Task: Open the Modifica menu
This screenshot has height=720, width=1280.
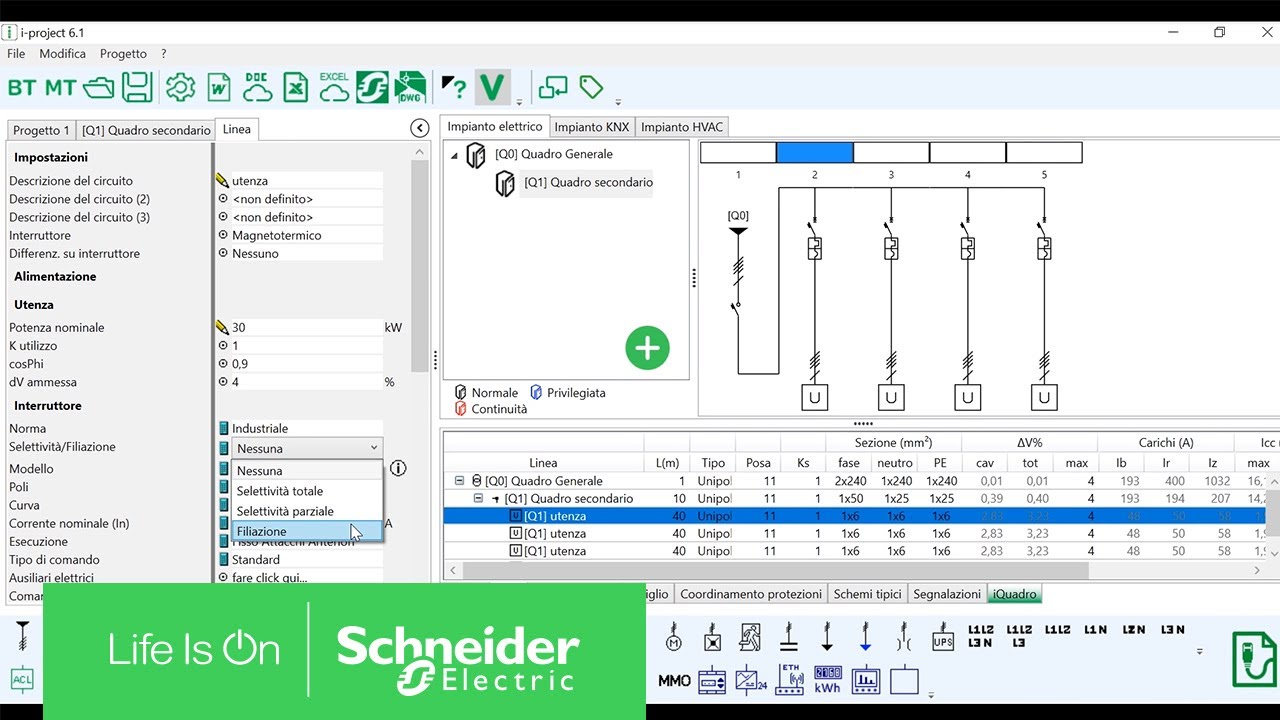Action: [x=63, y=54]
